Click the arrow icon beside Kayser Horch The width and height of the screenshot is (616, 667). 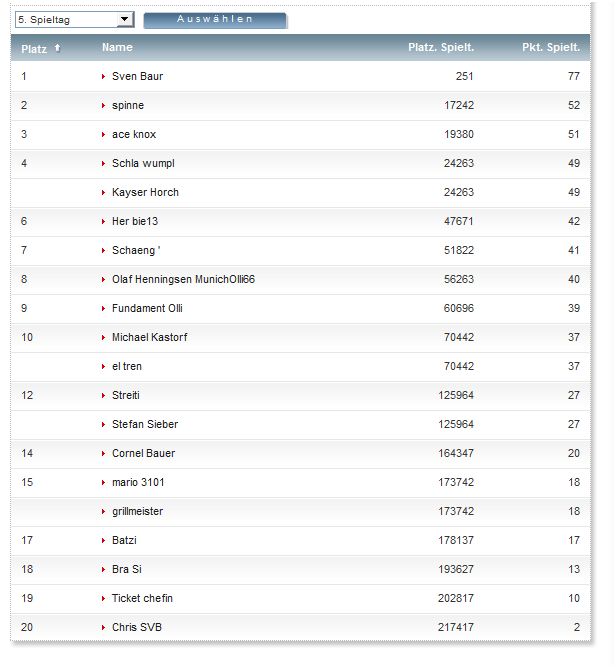pyautogui.click(x=104, y=192)
